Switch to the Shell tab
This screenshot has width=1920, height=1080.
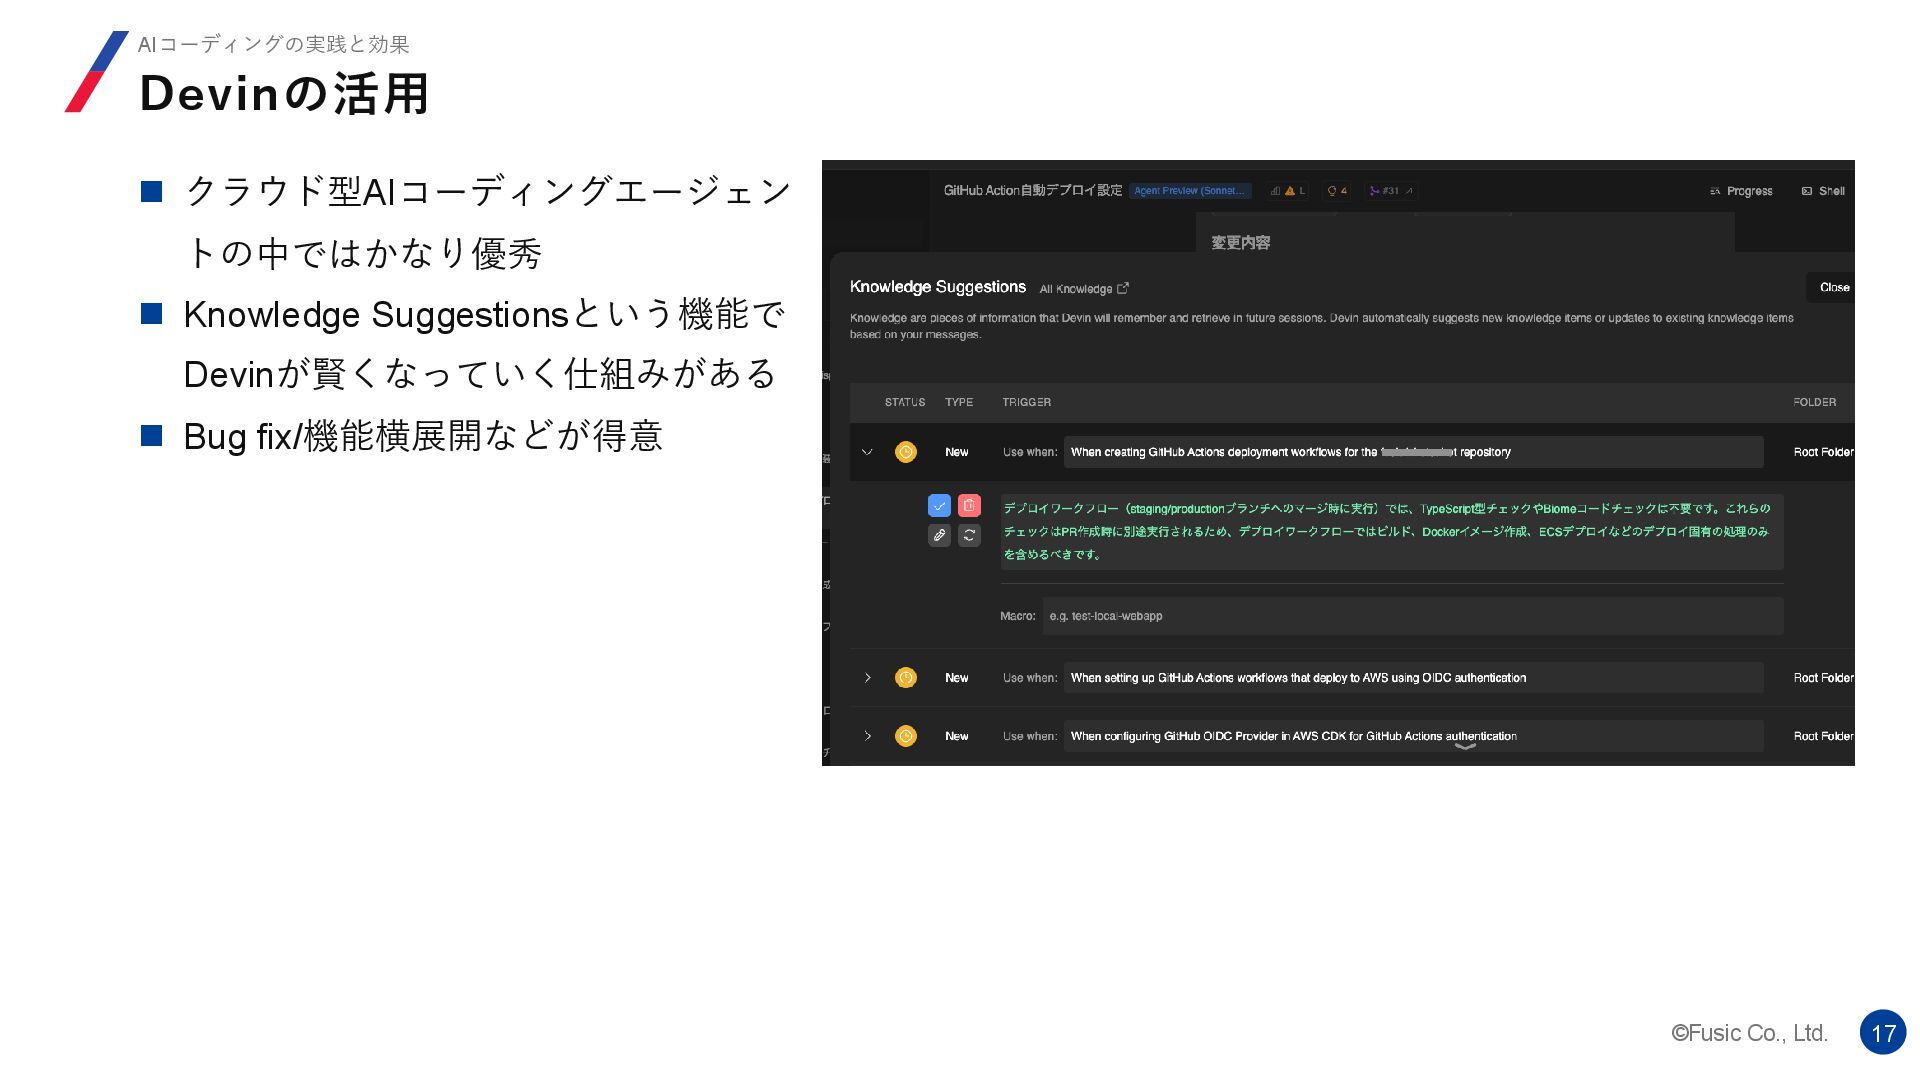(x=1823, y=191)
